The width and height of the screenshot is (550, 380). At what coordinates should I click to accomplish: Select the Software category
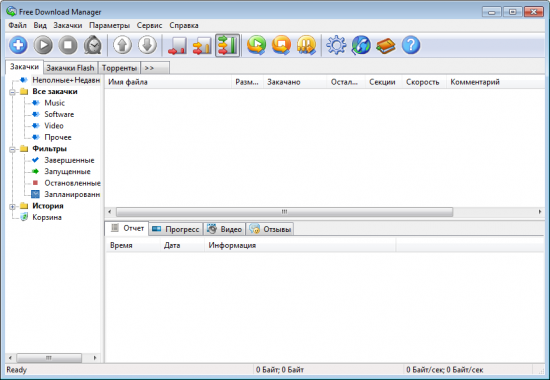click(x=59, y=114)
